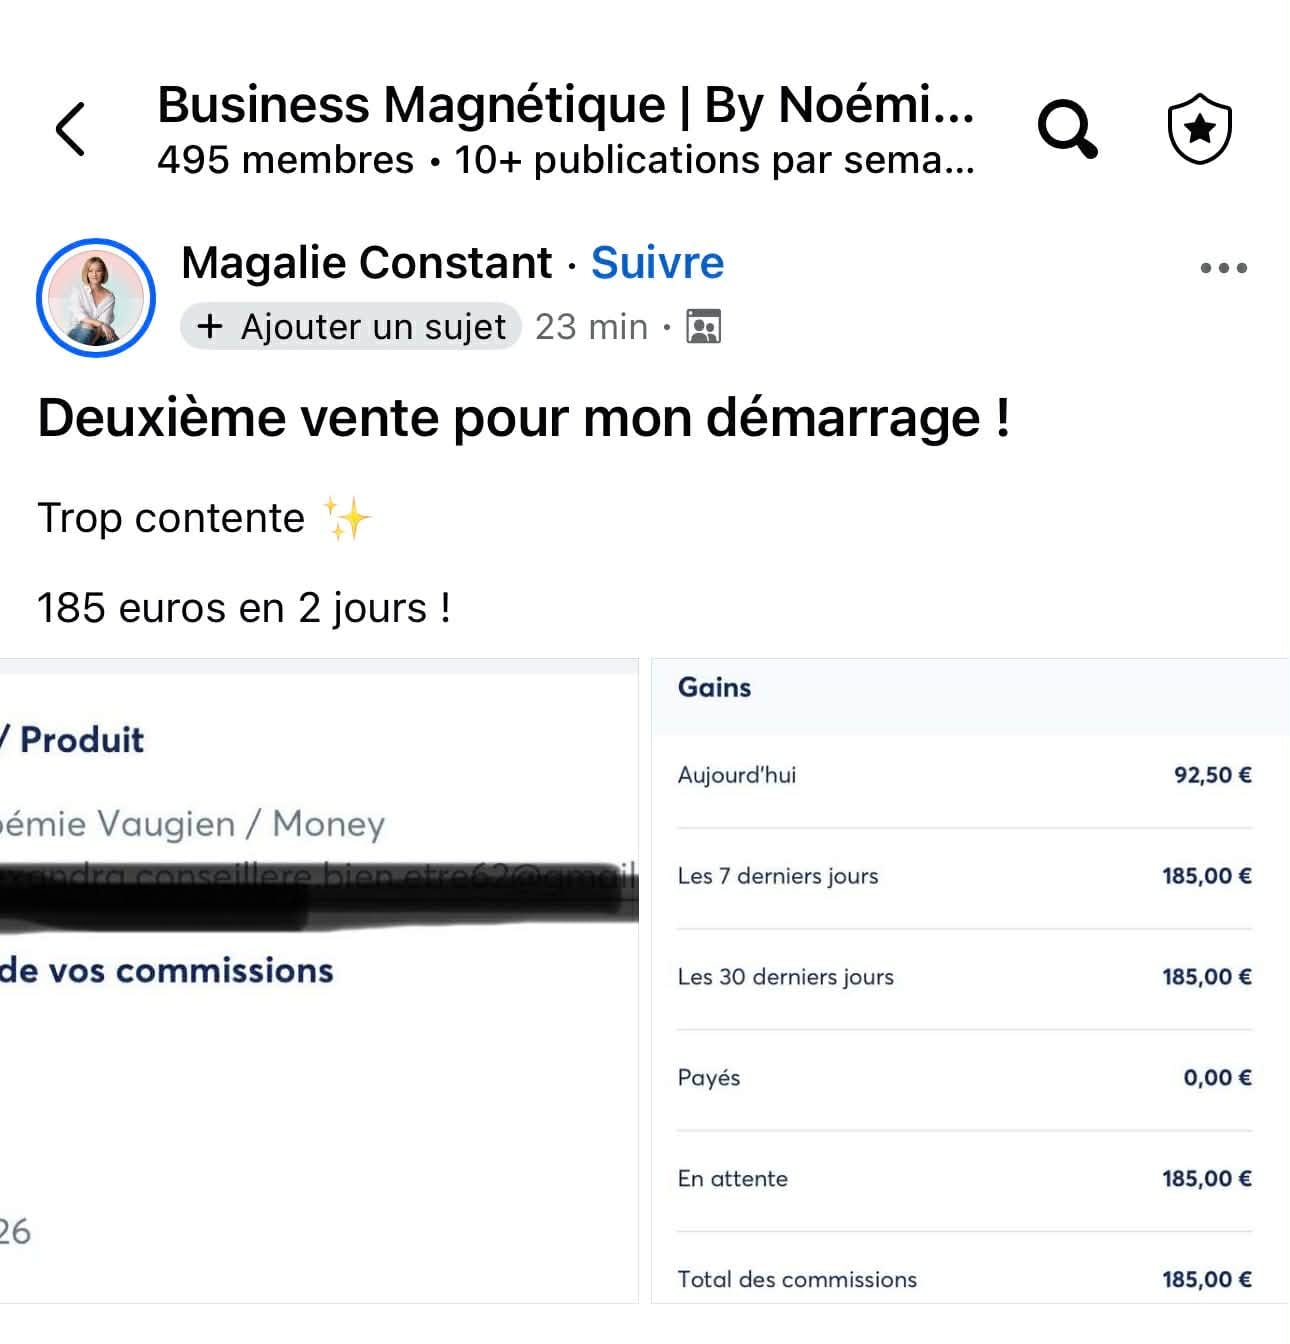Tap the Les 7 derniers jours row
Viewport: 1290px width, 1344px height.
964,876
